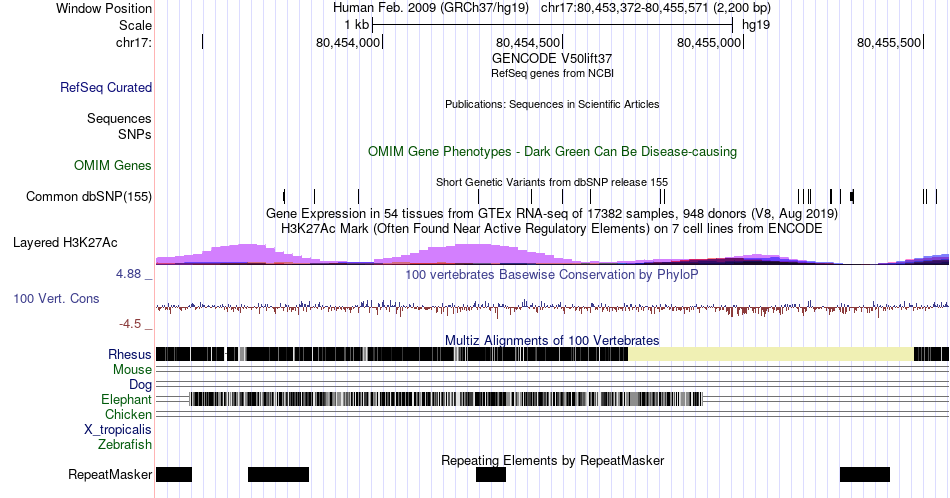Click the RepeatMasker block below 'Repeating Elements'
950x498 pixels.
coord(491,474)
